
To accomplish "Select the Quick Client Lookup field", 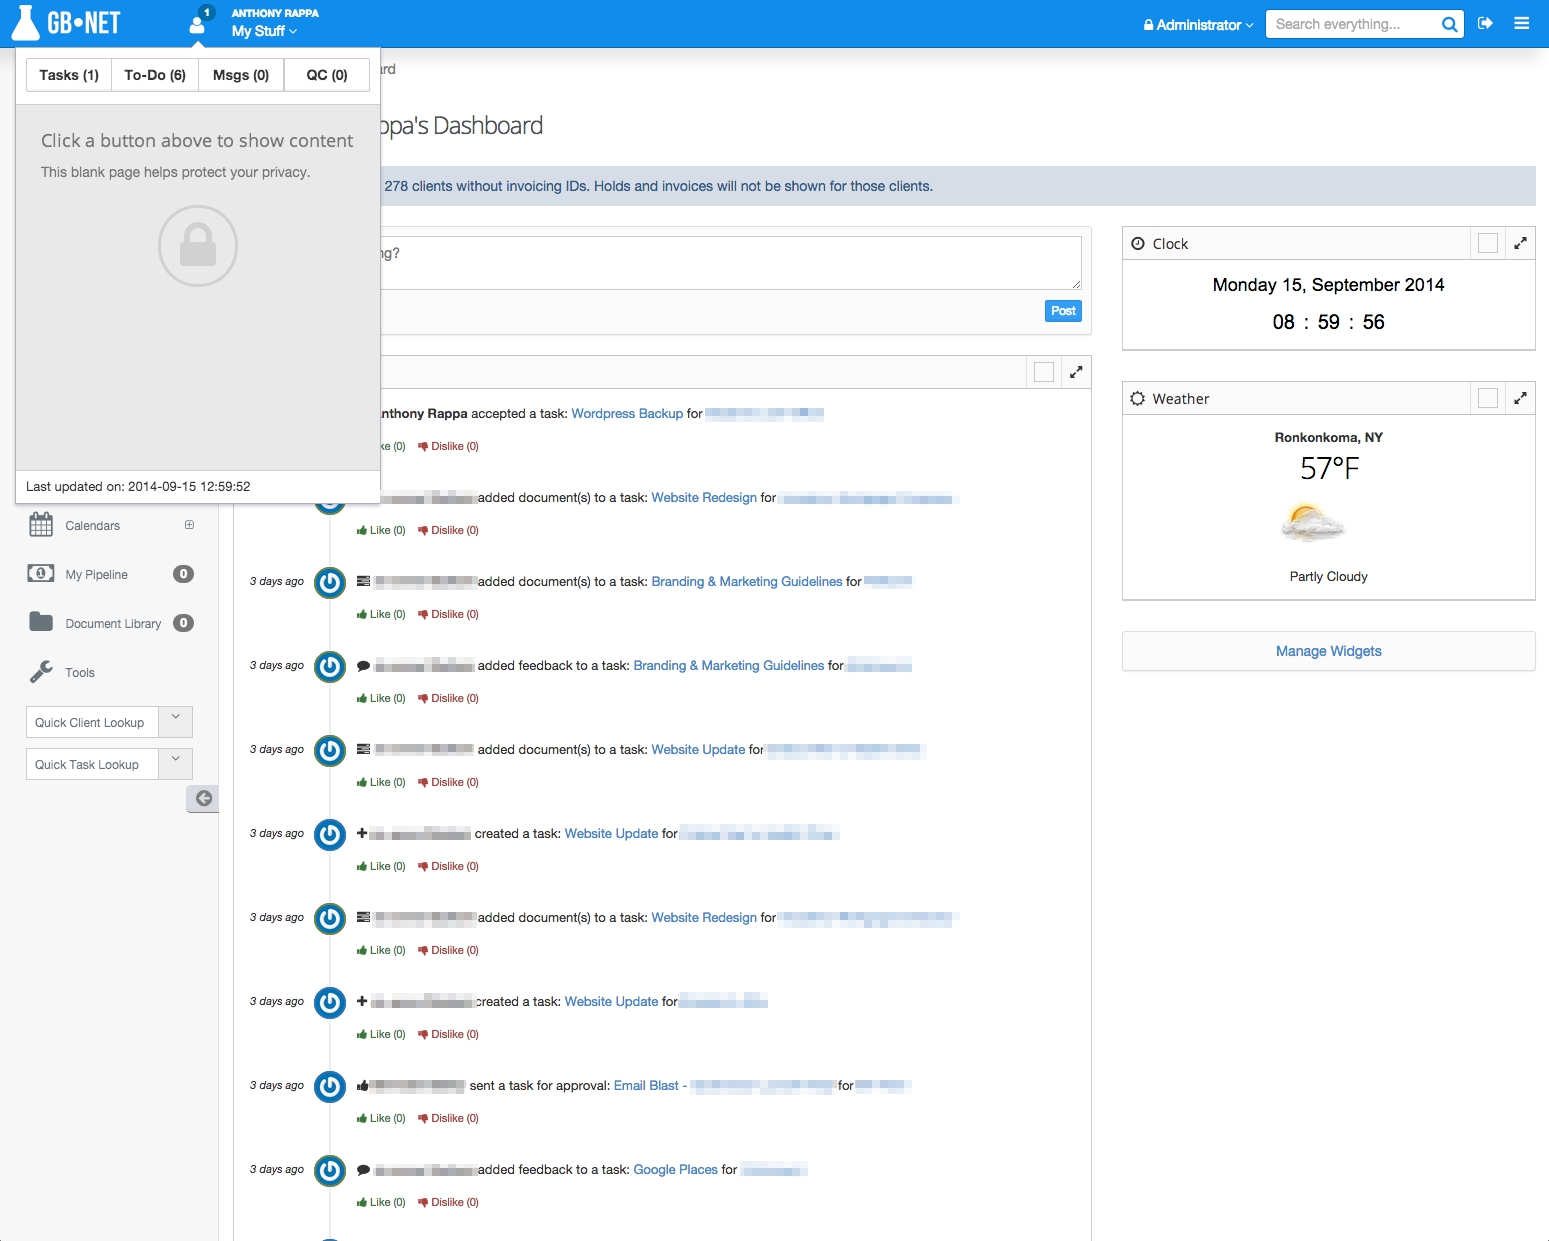I will (92, 722).
